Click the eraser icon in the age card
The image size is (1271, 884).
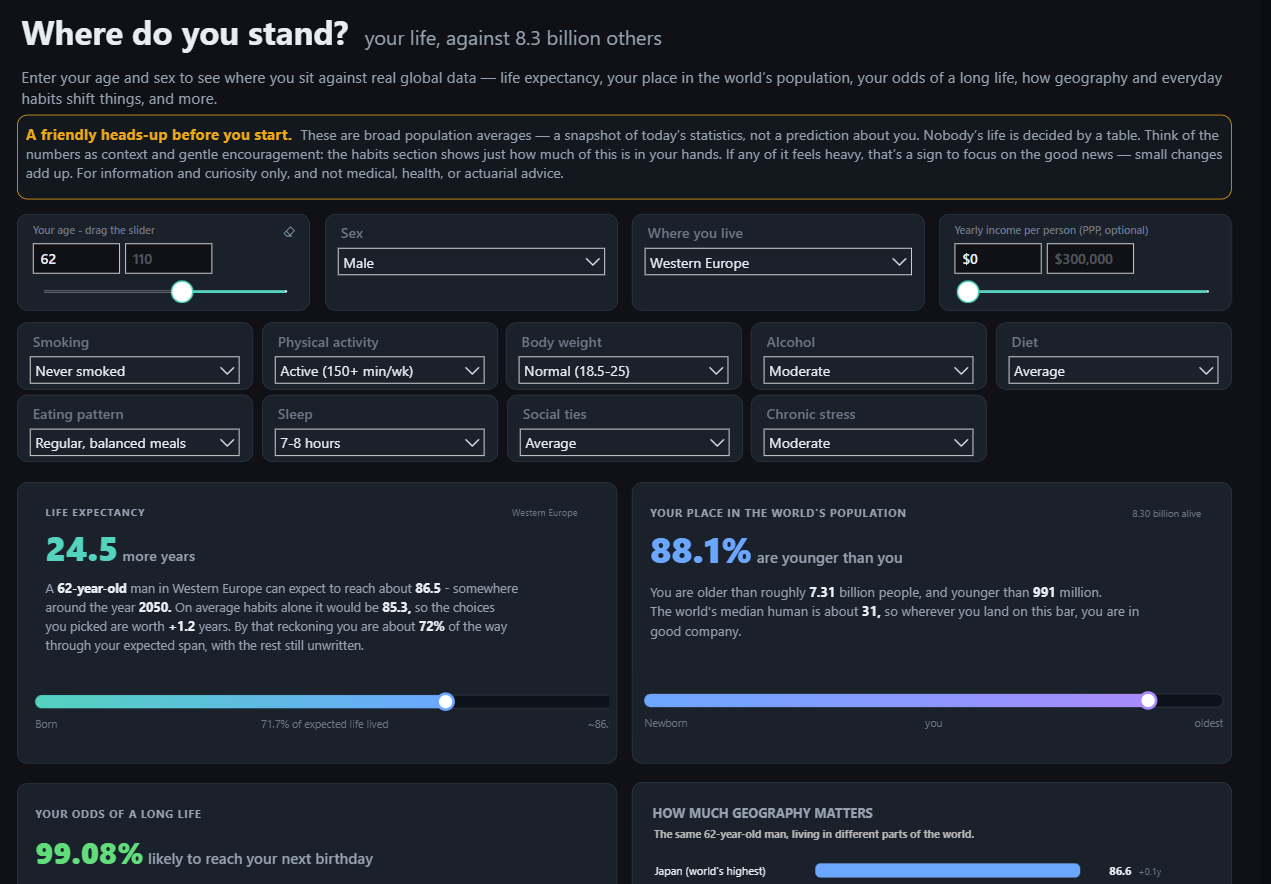(289, 231)
